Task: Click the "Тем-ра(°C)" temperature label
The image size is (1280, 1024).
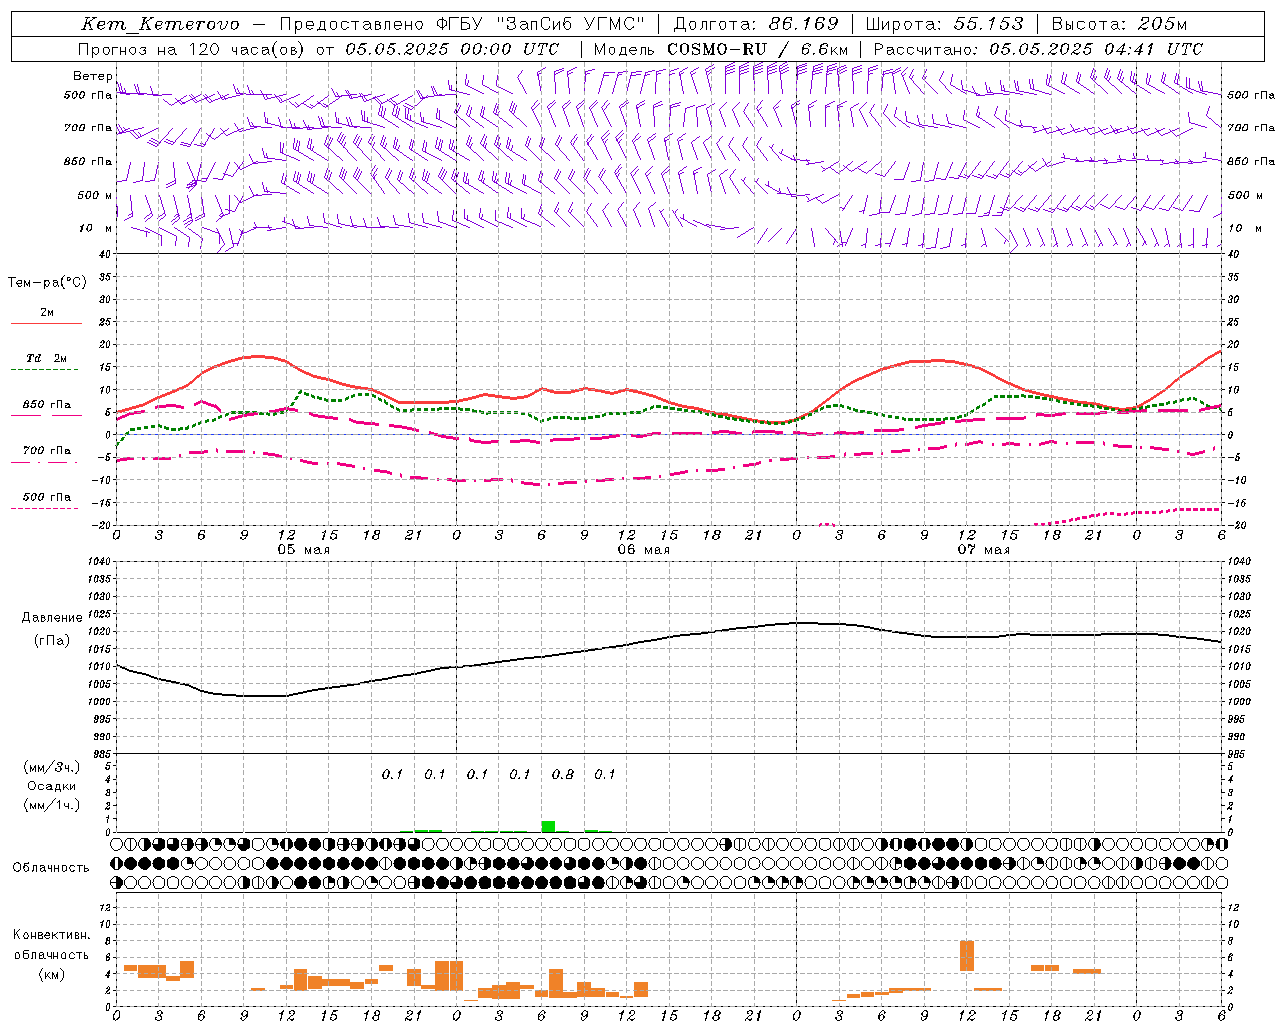Action: [47, 282]
